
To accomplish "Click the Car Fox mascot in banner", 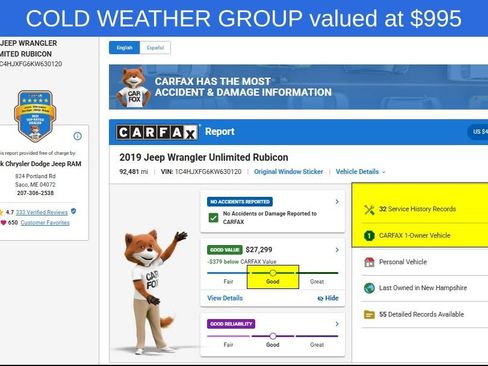I will pyautogui.click(x=133, y=87).
